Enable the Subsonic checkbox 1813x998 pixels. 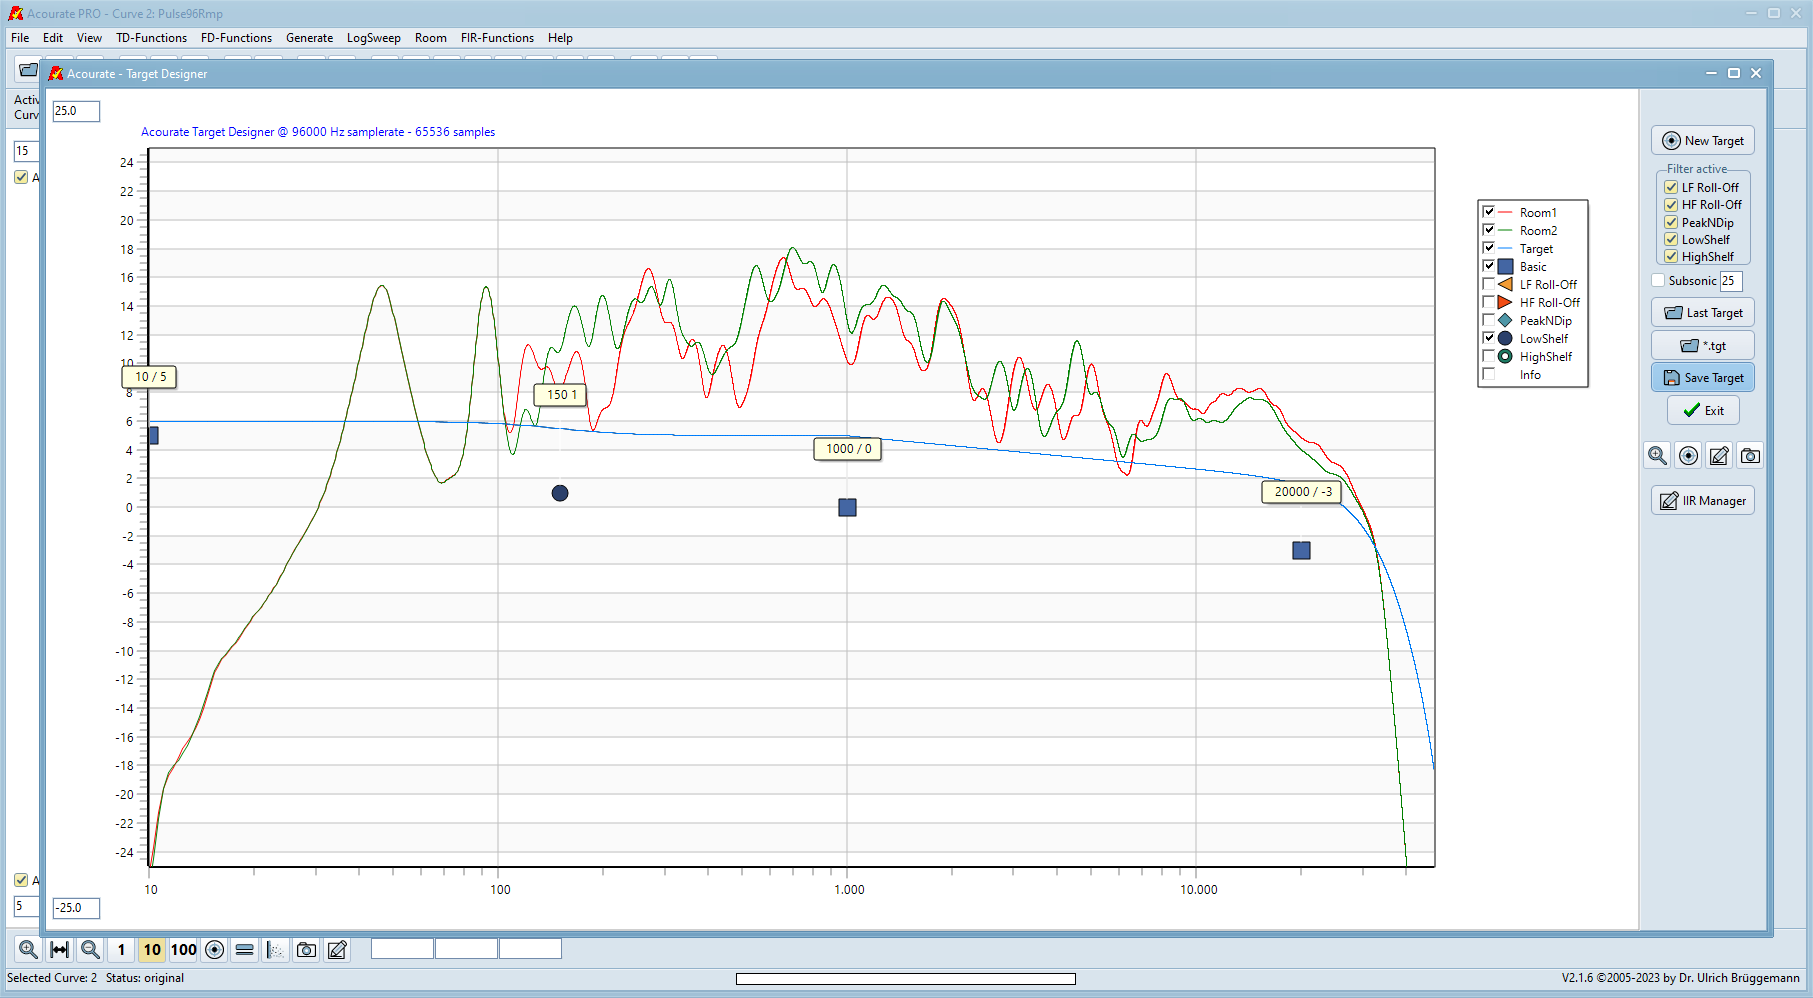click(1658, 281)
